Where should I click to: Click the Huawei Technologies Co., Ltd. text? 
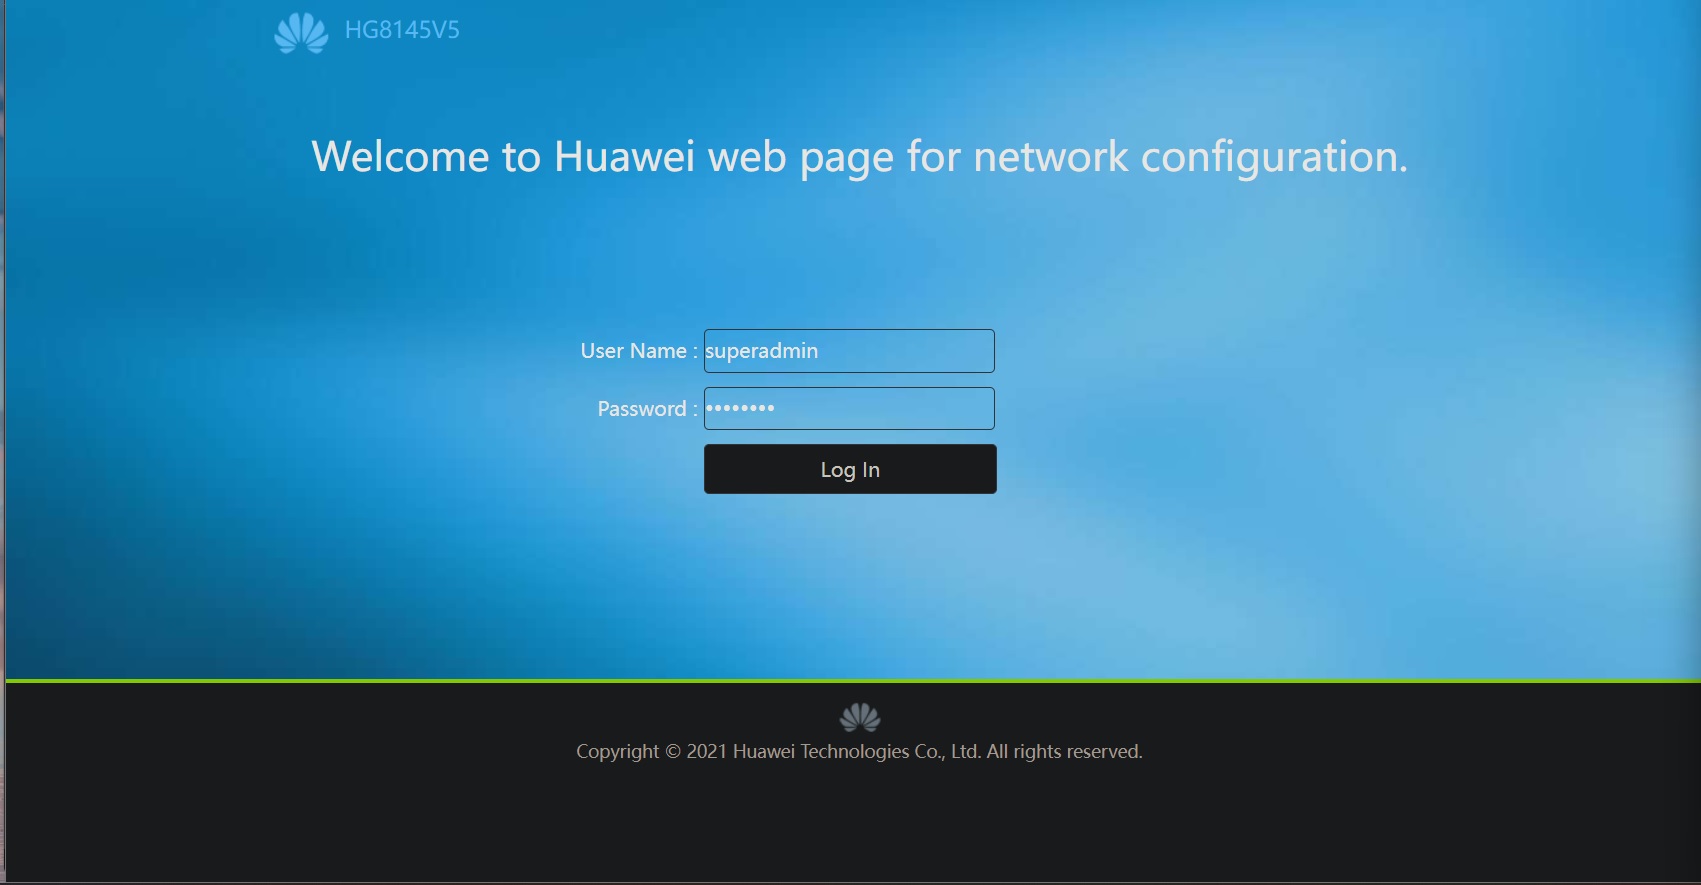(x=857, y=752)
